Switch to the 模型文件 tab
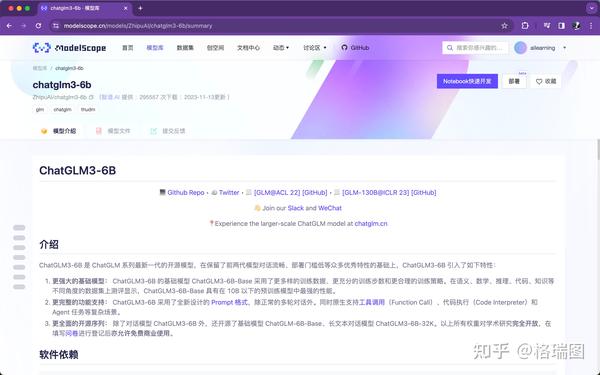Screen dimensions: 600x375 113,131
